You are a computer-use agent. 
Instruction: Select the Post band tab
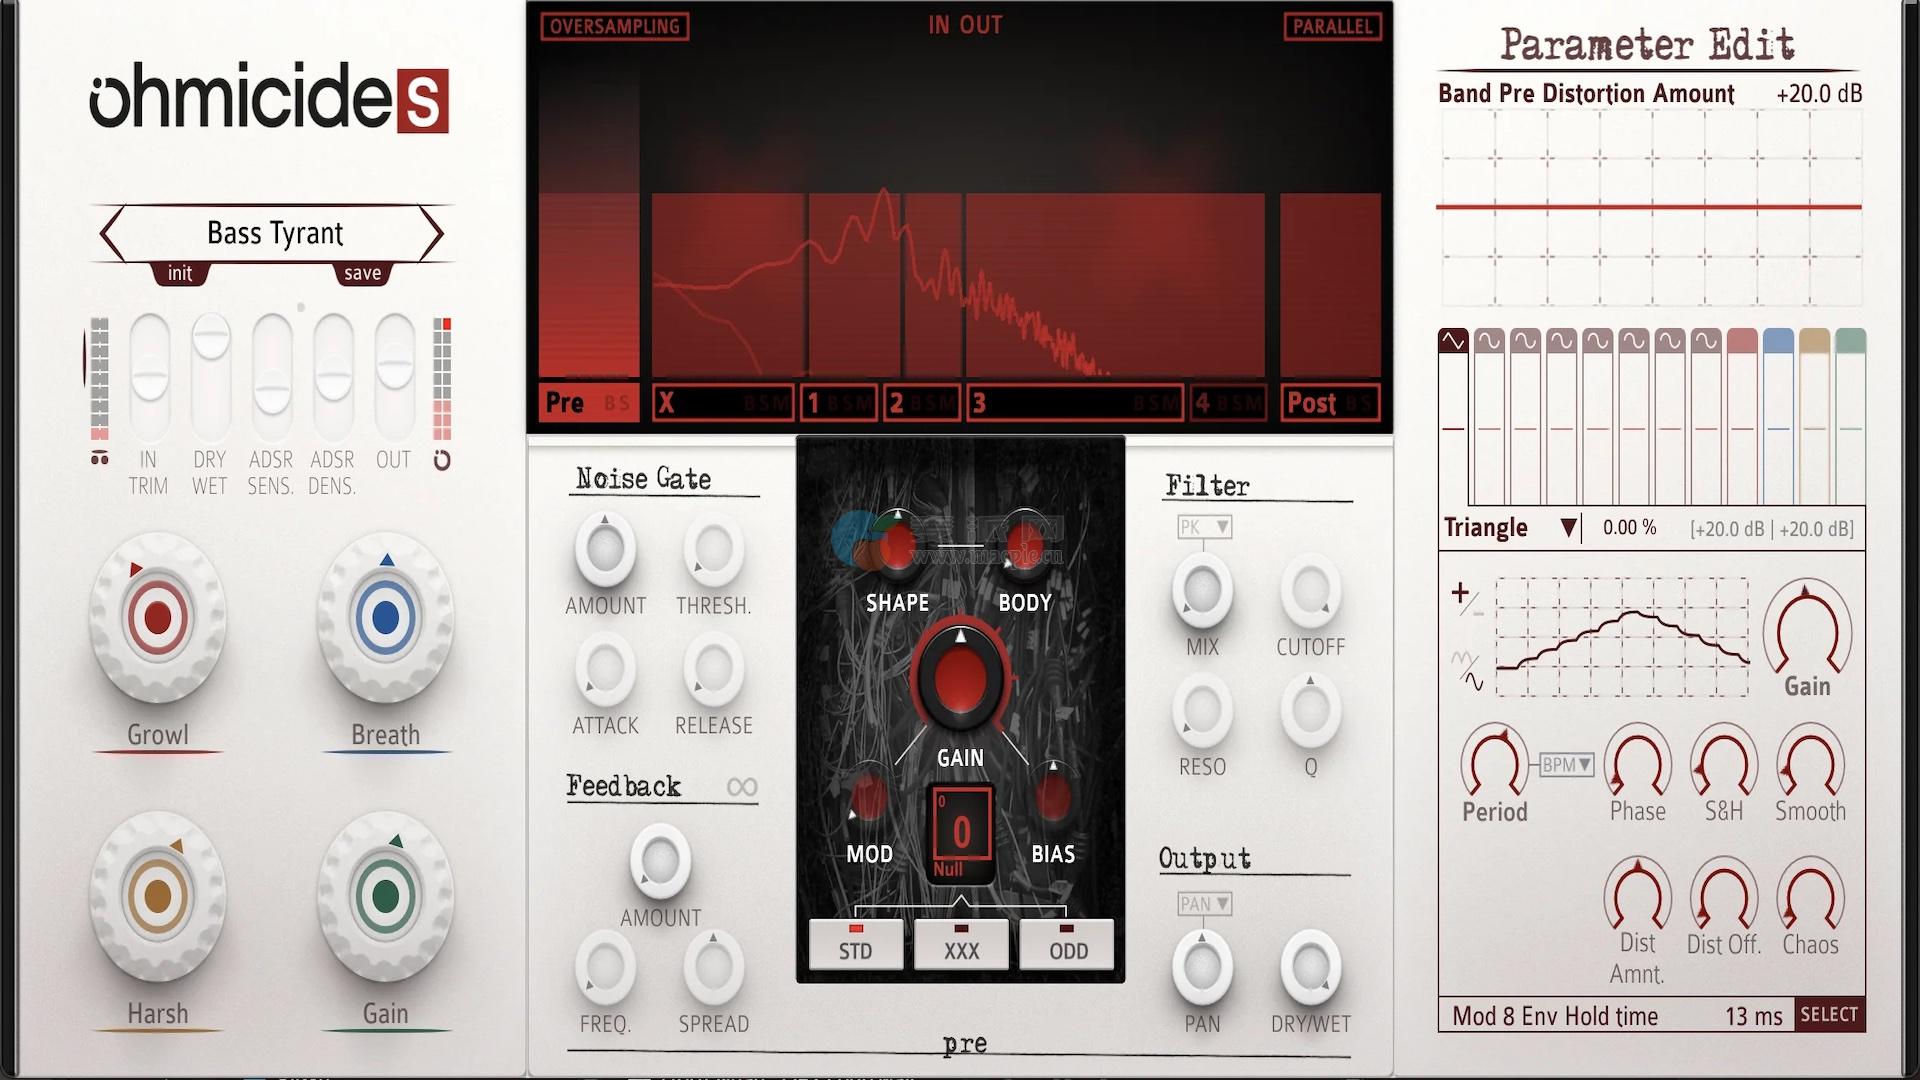pos(1330,402)
